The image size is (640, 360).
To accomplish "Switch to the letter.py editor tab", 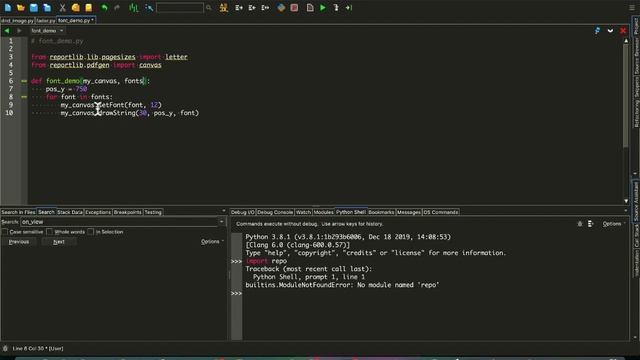I will 45,20.
